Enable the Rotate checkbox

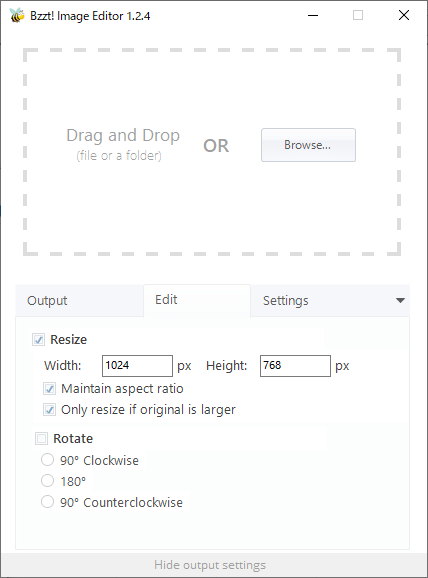41,439
